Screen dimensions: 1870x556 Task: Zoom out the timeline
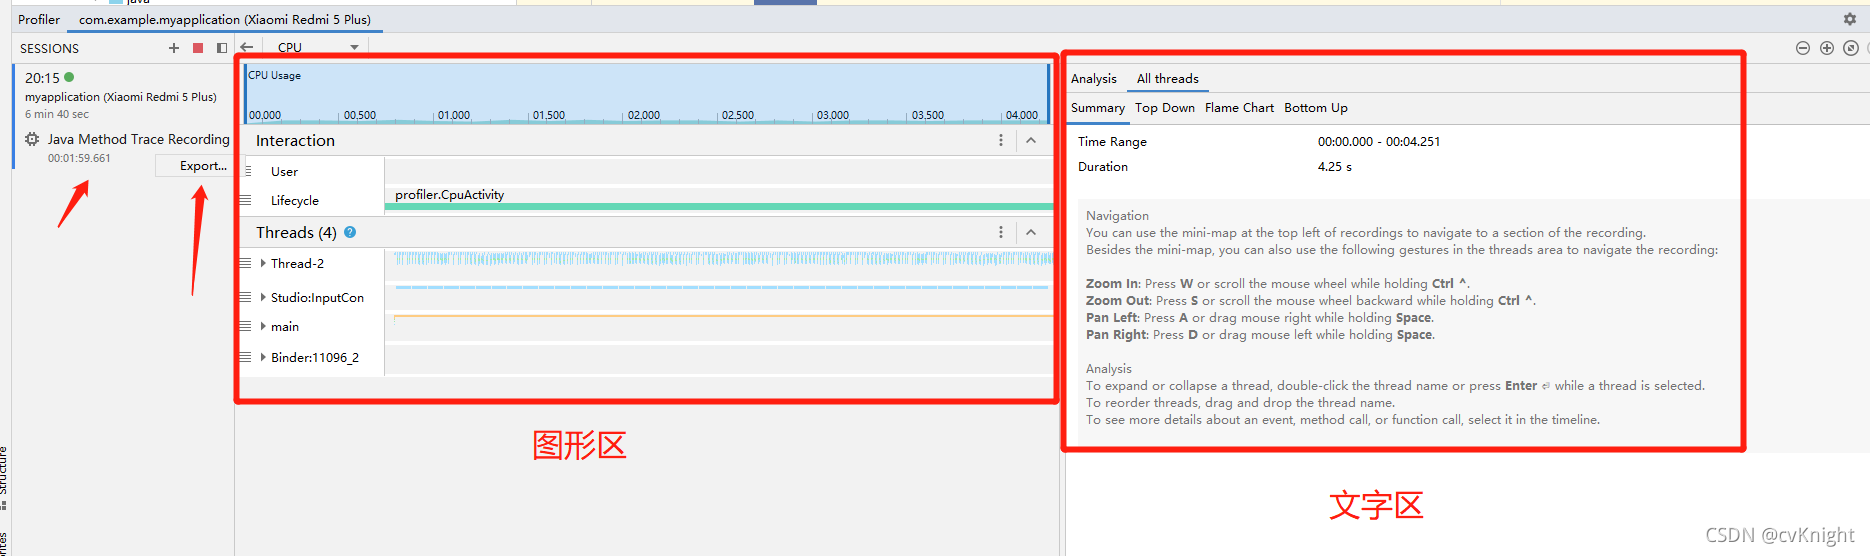pos(1803,48)
